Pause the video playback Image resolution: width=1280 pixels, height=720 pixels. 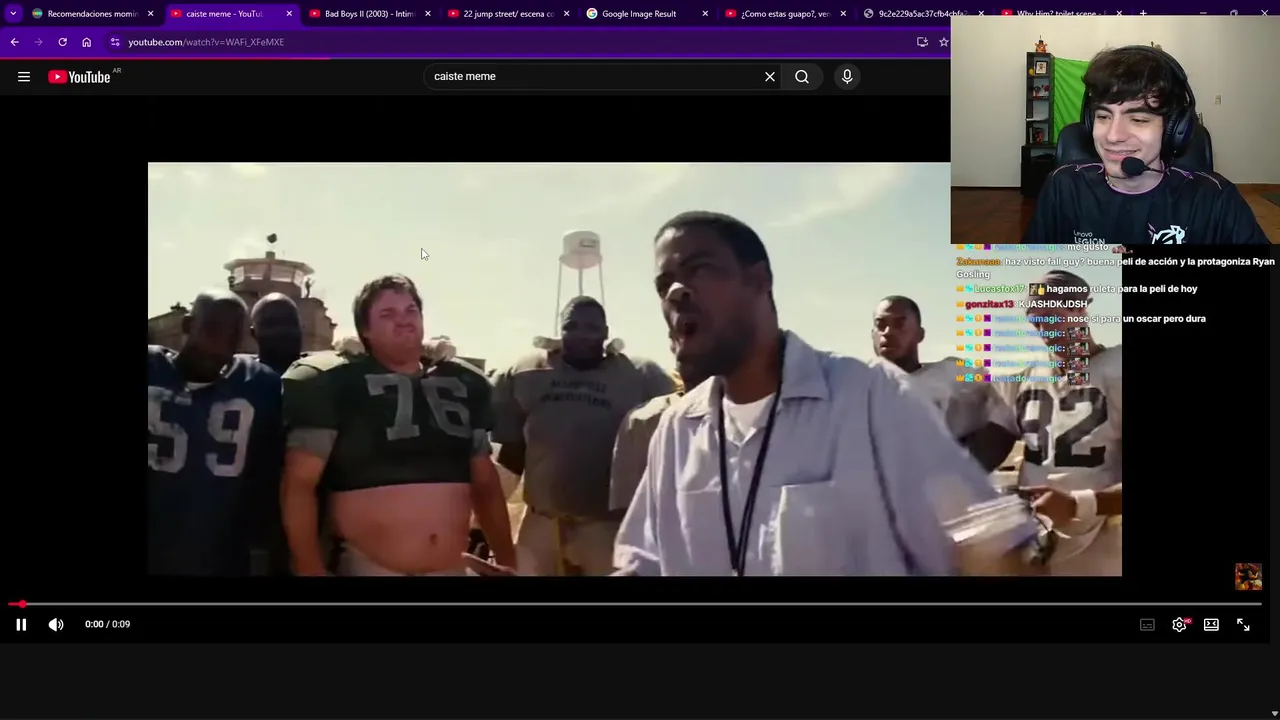point(21,624)
